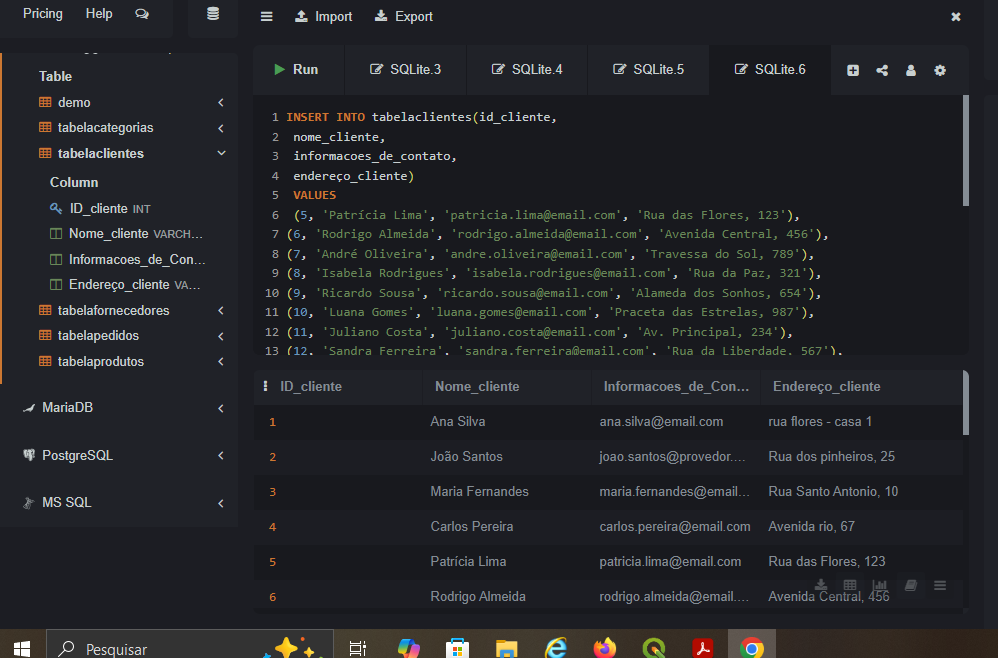Select the SQLite.6 tab
Screen dimensions: 998x658
click(x=770, y=69)
